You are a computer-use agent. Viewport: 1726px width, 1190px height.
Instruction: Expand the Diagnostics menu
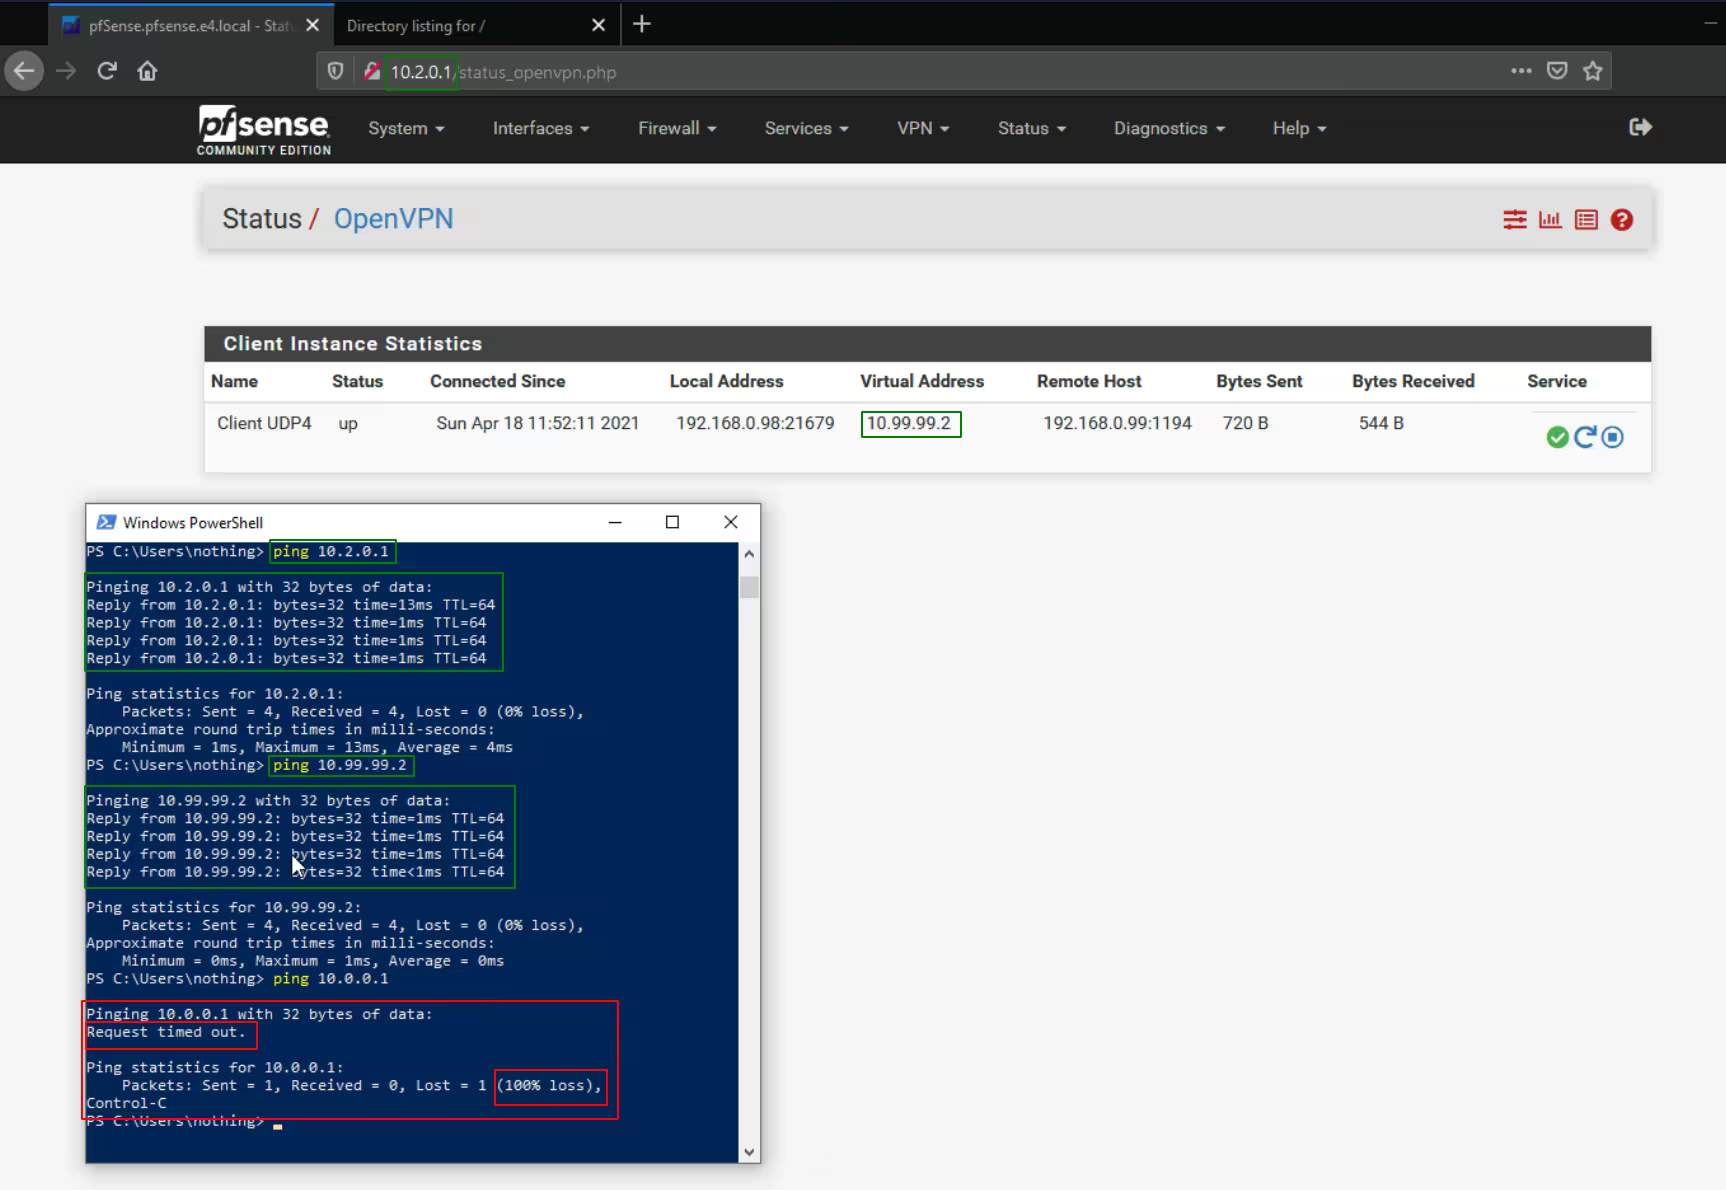pyautogui.click(x=1169, y=128)
